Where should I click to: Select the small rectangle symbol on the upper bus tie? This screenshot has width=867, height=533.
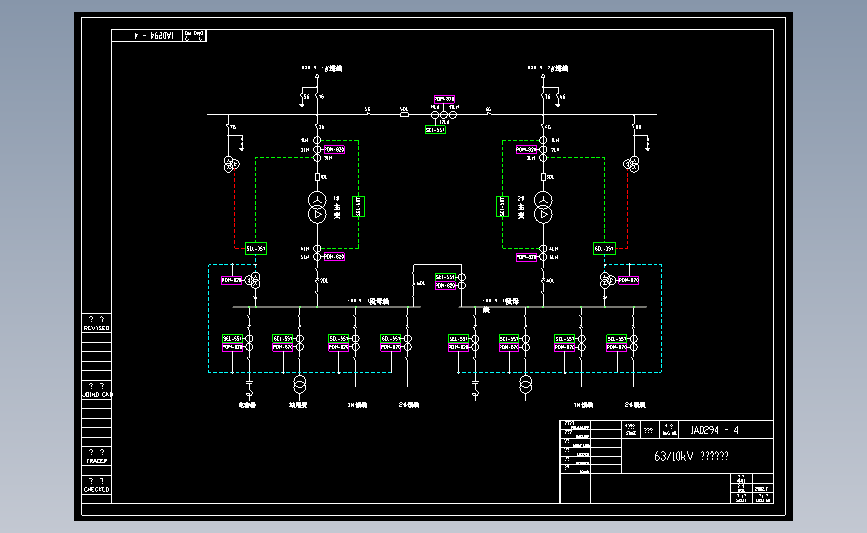404,114
